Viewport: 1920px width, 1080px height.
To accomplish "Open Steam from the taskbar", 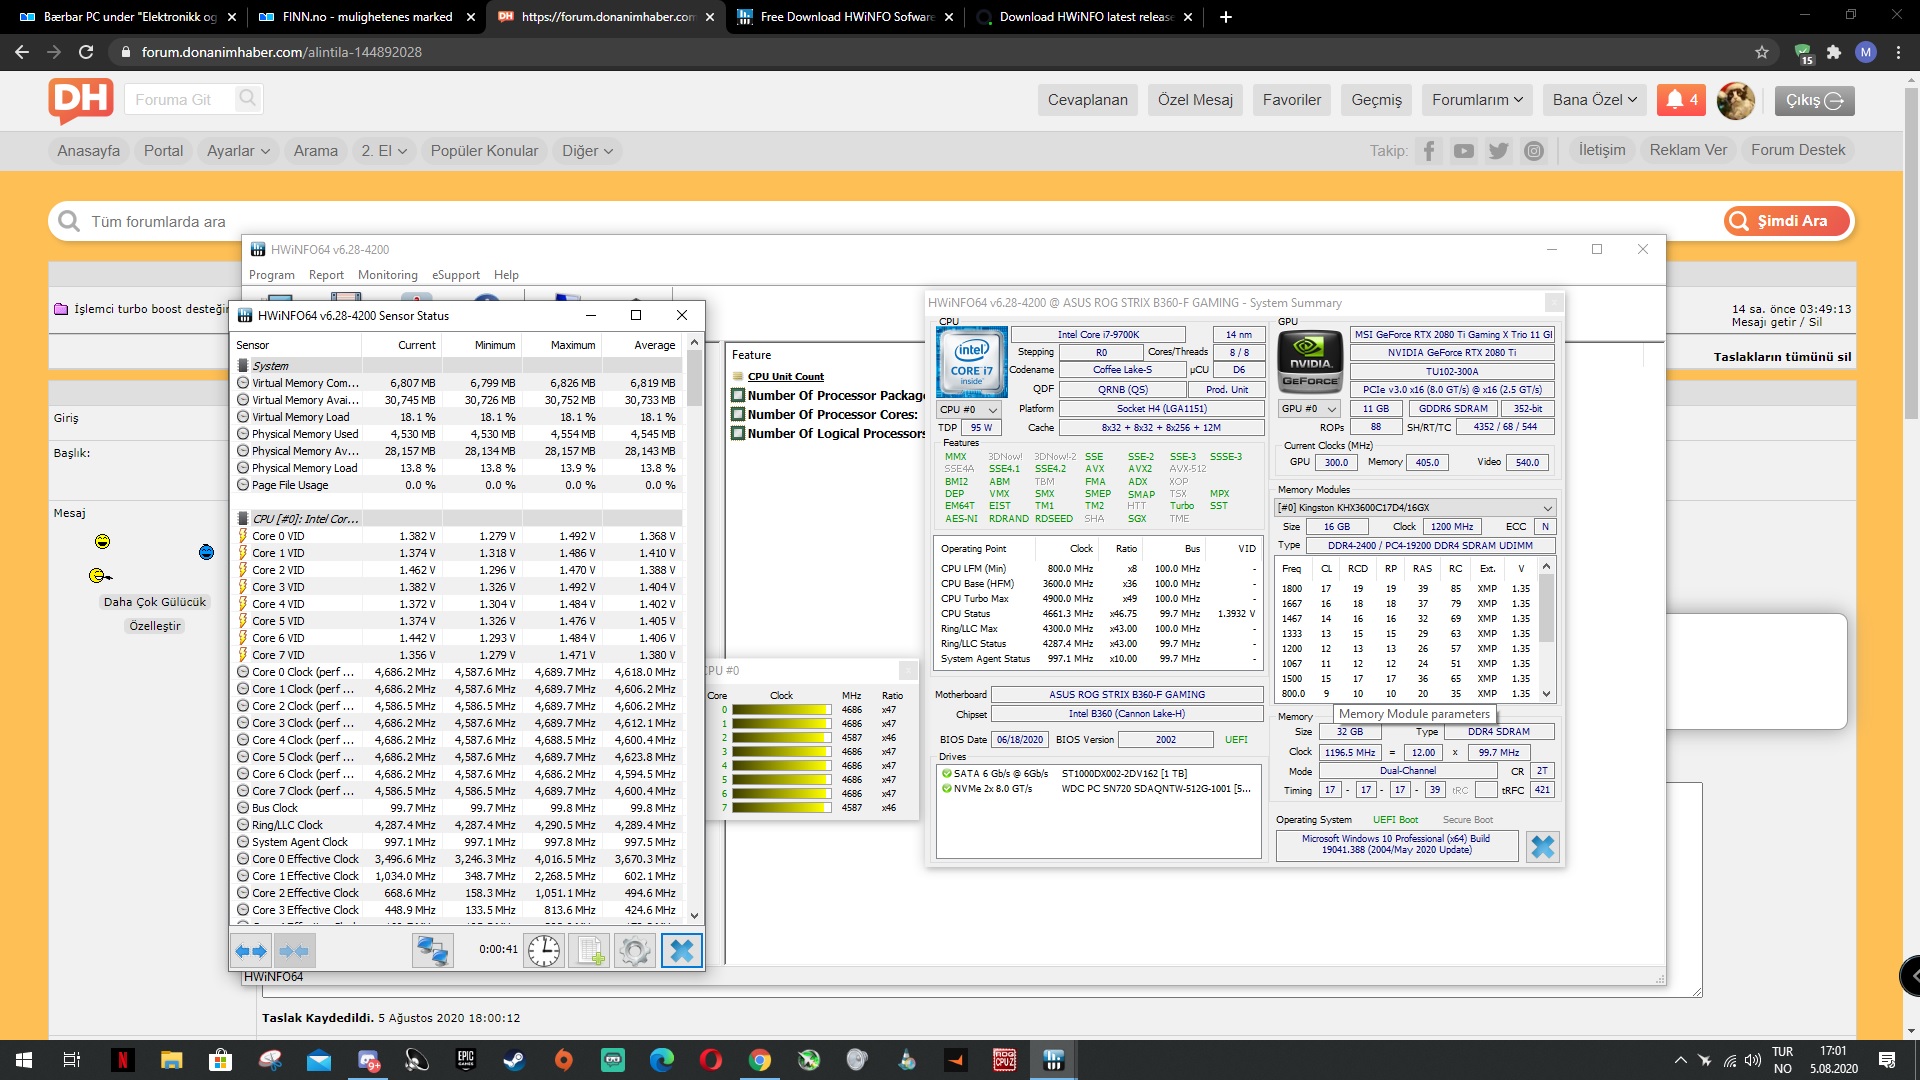I will click(x=514, y=1060).
